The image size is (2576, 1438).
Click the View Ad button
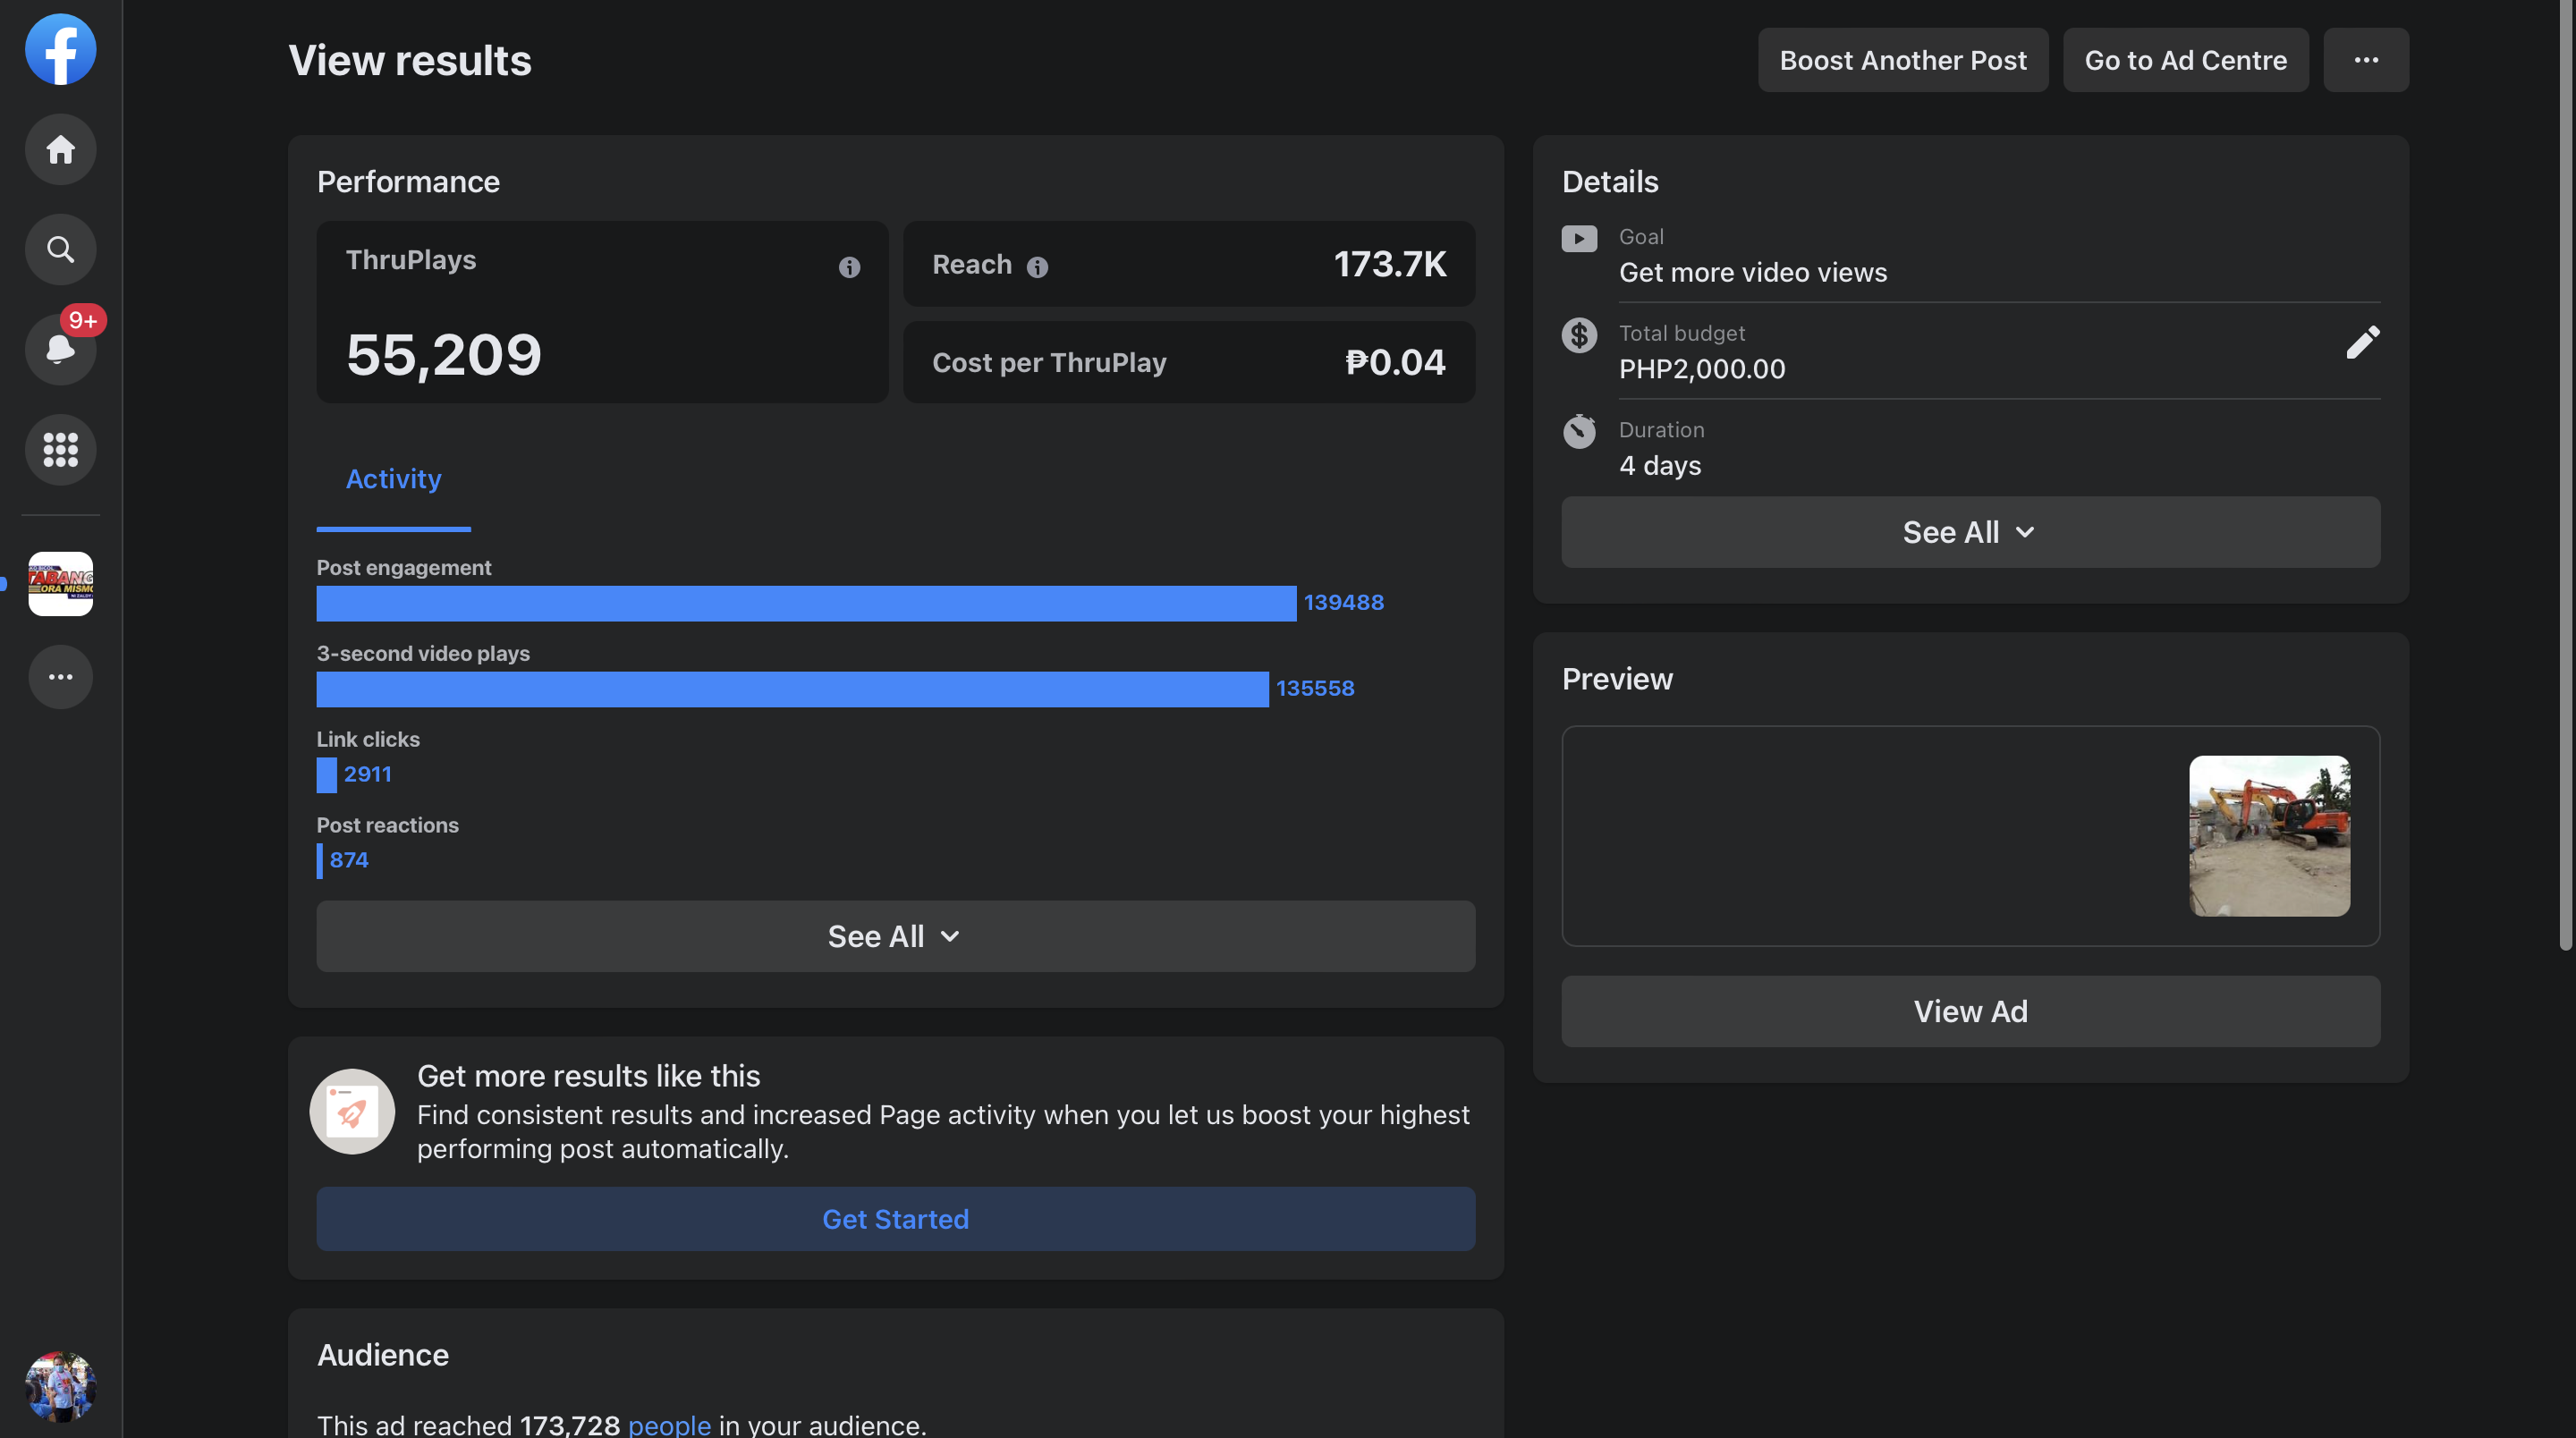point(1970,1011)
